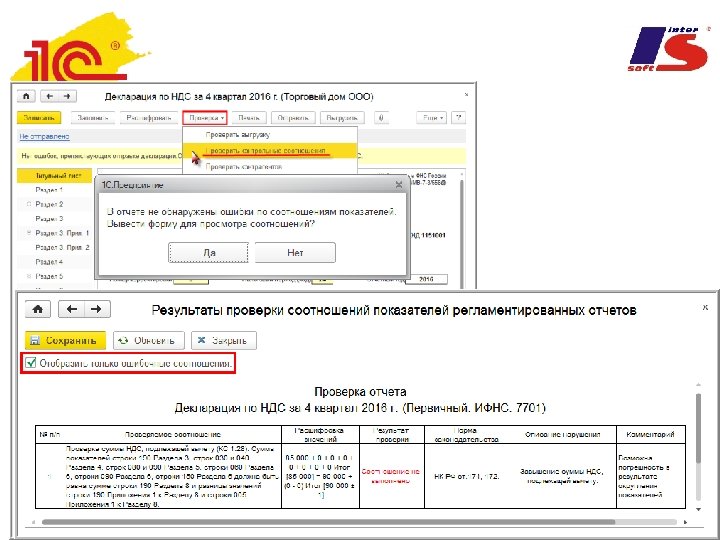
Task: Click the 'Описание нарушения' column header
Action: pos(562,434)
